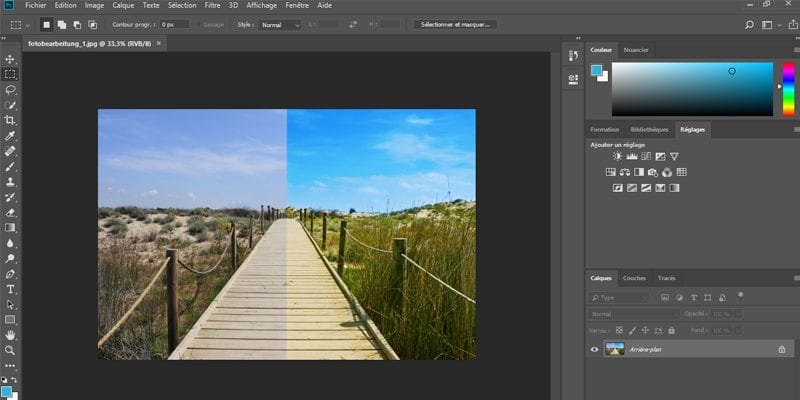Screen dimensions: 800x400
Task: Select the Crop tool
Action: coord(10,120)
